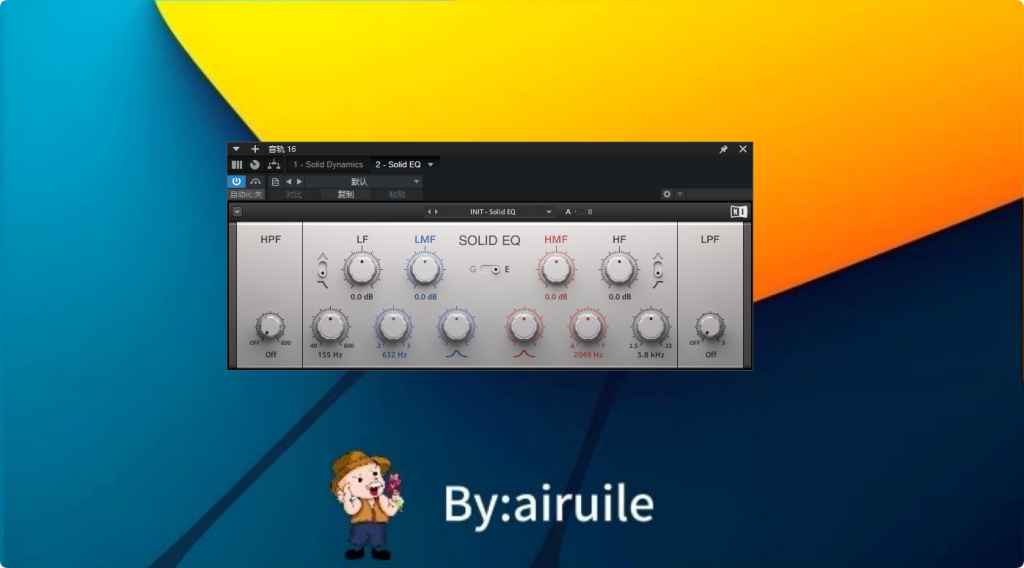This screenshot has height=568, width=1024.
Task: Pin the plugin window
Action: (724, 149)
